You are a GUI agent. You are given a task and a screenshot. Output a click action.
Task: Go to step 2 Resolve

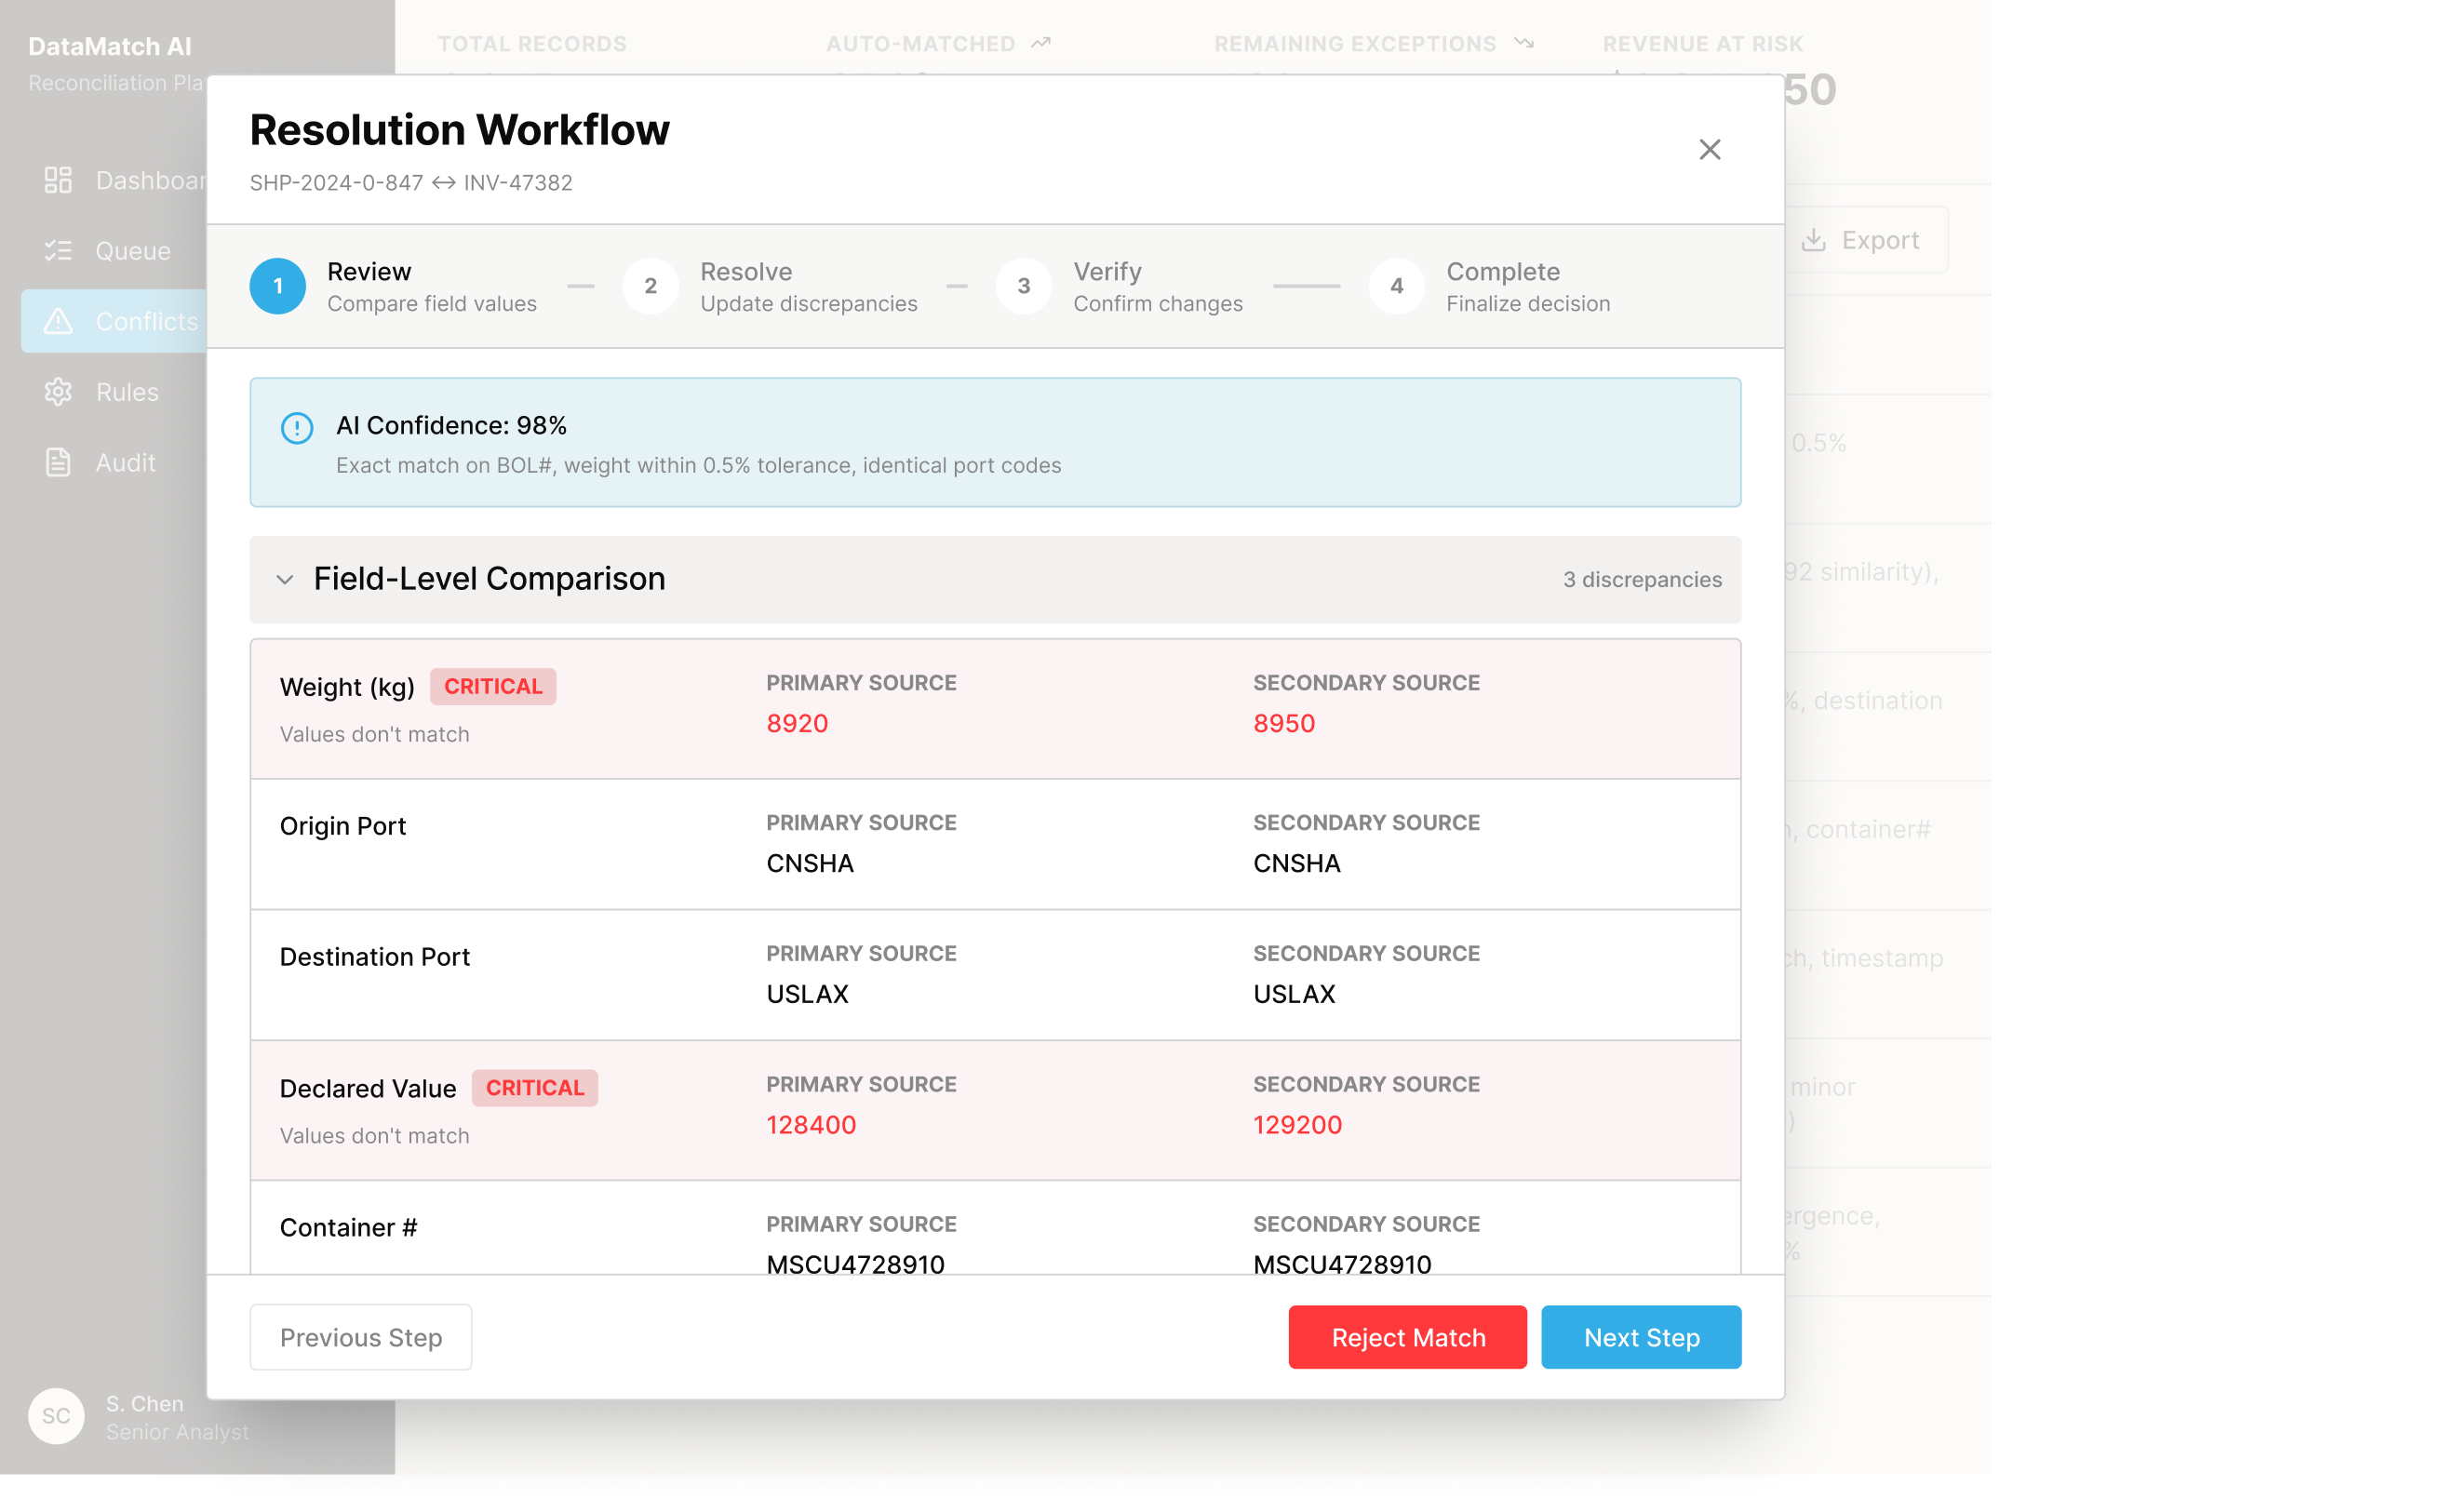pyautogui.click(x=650, y=286)
